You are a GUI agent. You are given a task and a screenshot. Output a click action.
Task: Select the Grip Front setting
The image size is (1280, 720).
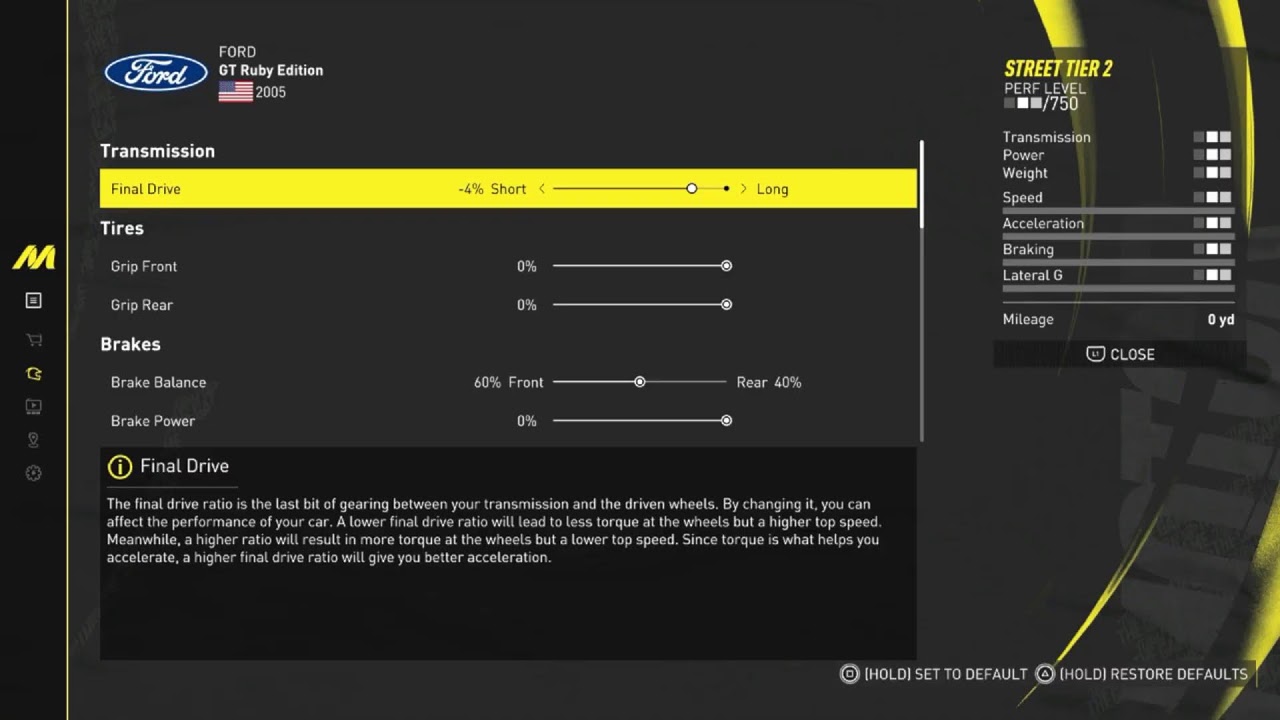[x=508, y=266]
